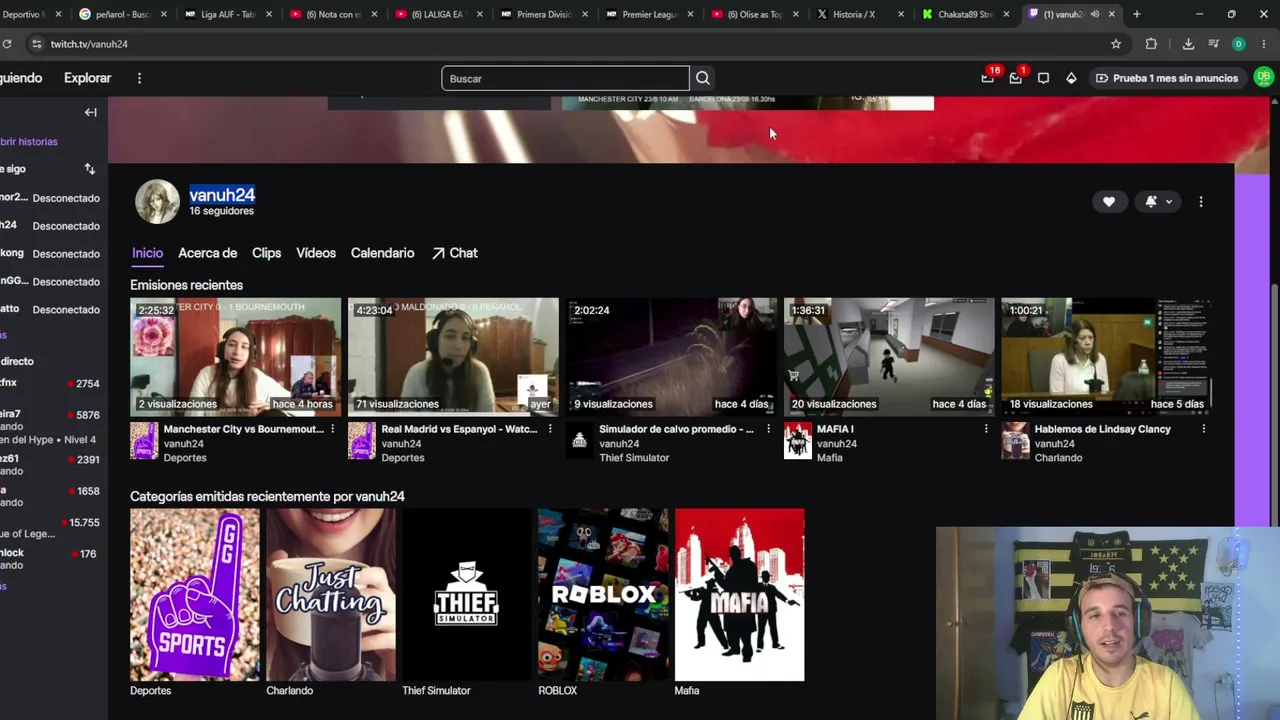Open options for Manchester City vs Bournemouth video
The width and height of the screenshot is (1280, 720).
[332, 429]
